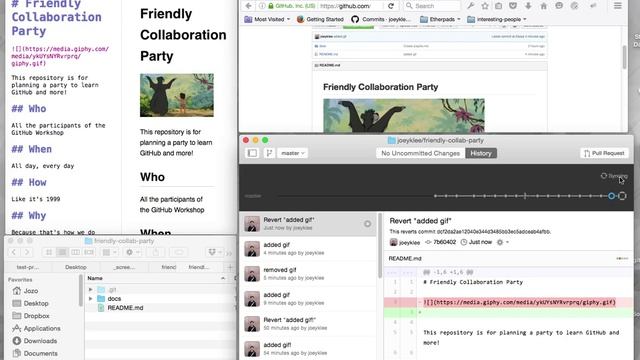The height and width of the screenshot is (360, 640).
Task: Switch to the _scree... Finder tab
Action: 124,267
